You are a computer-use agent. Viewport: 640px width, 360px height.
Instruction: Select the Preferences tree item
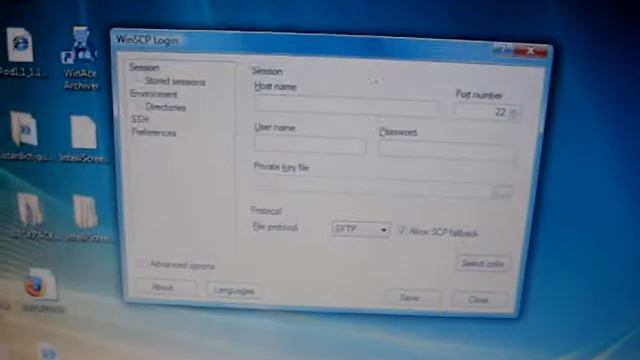pos(154,132)
